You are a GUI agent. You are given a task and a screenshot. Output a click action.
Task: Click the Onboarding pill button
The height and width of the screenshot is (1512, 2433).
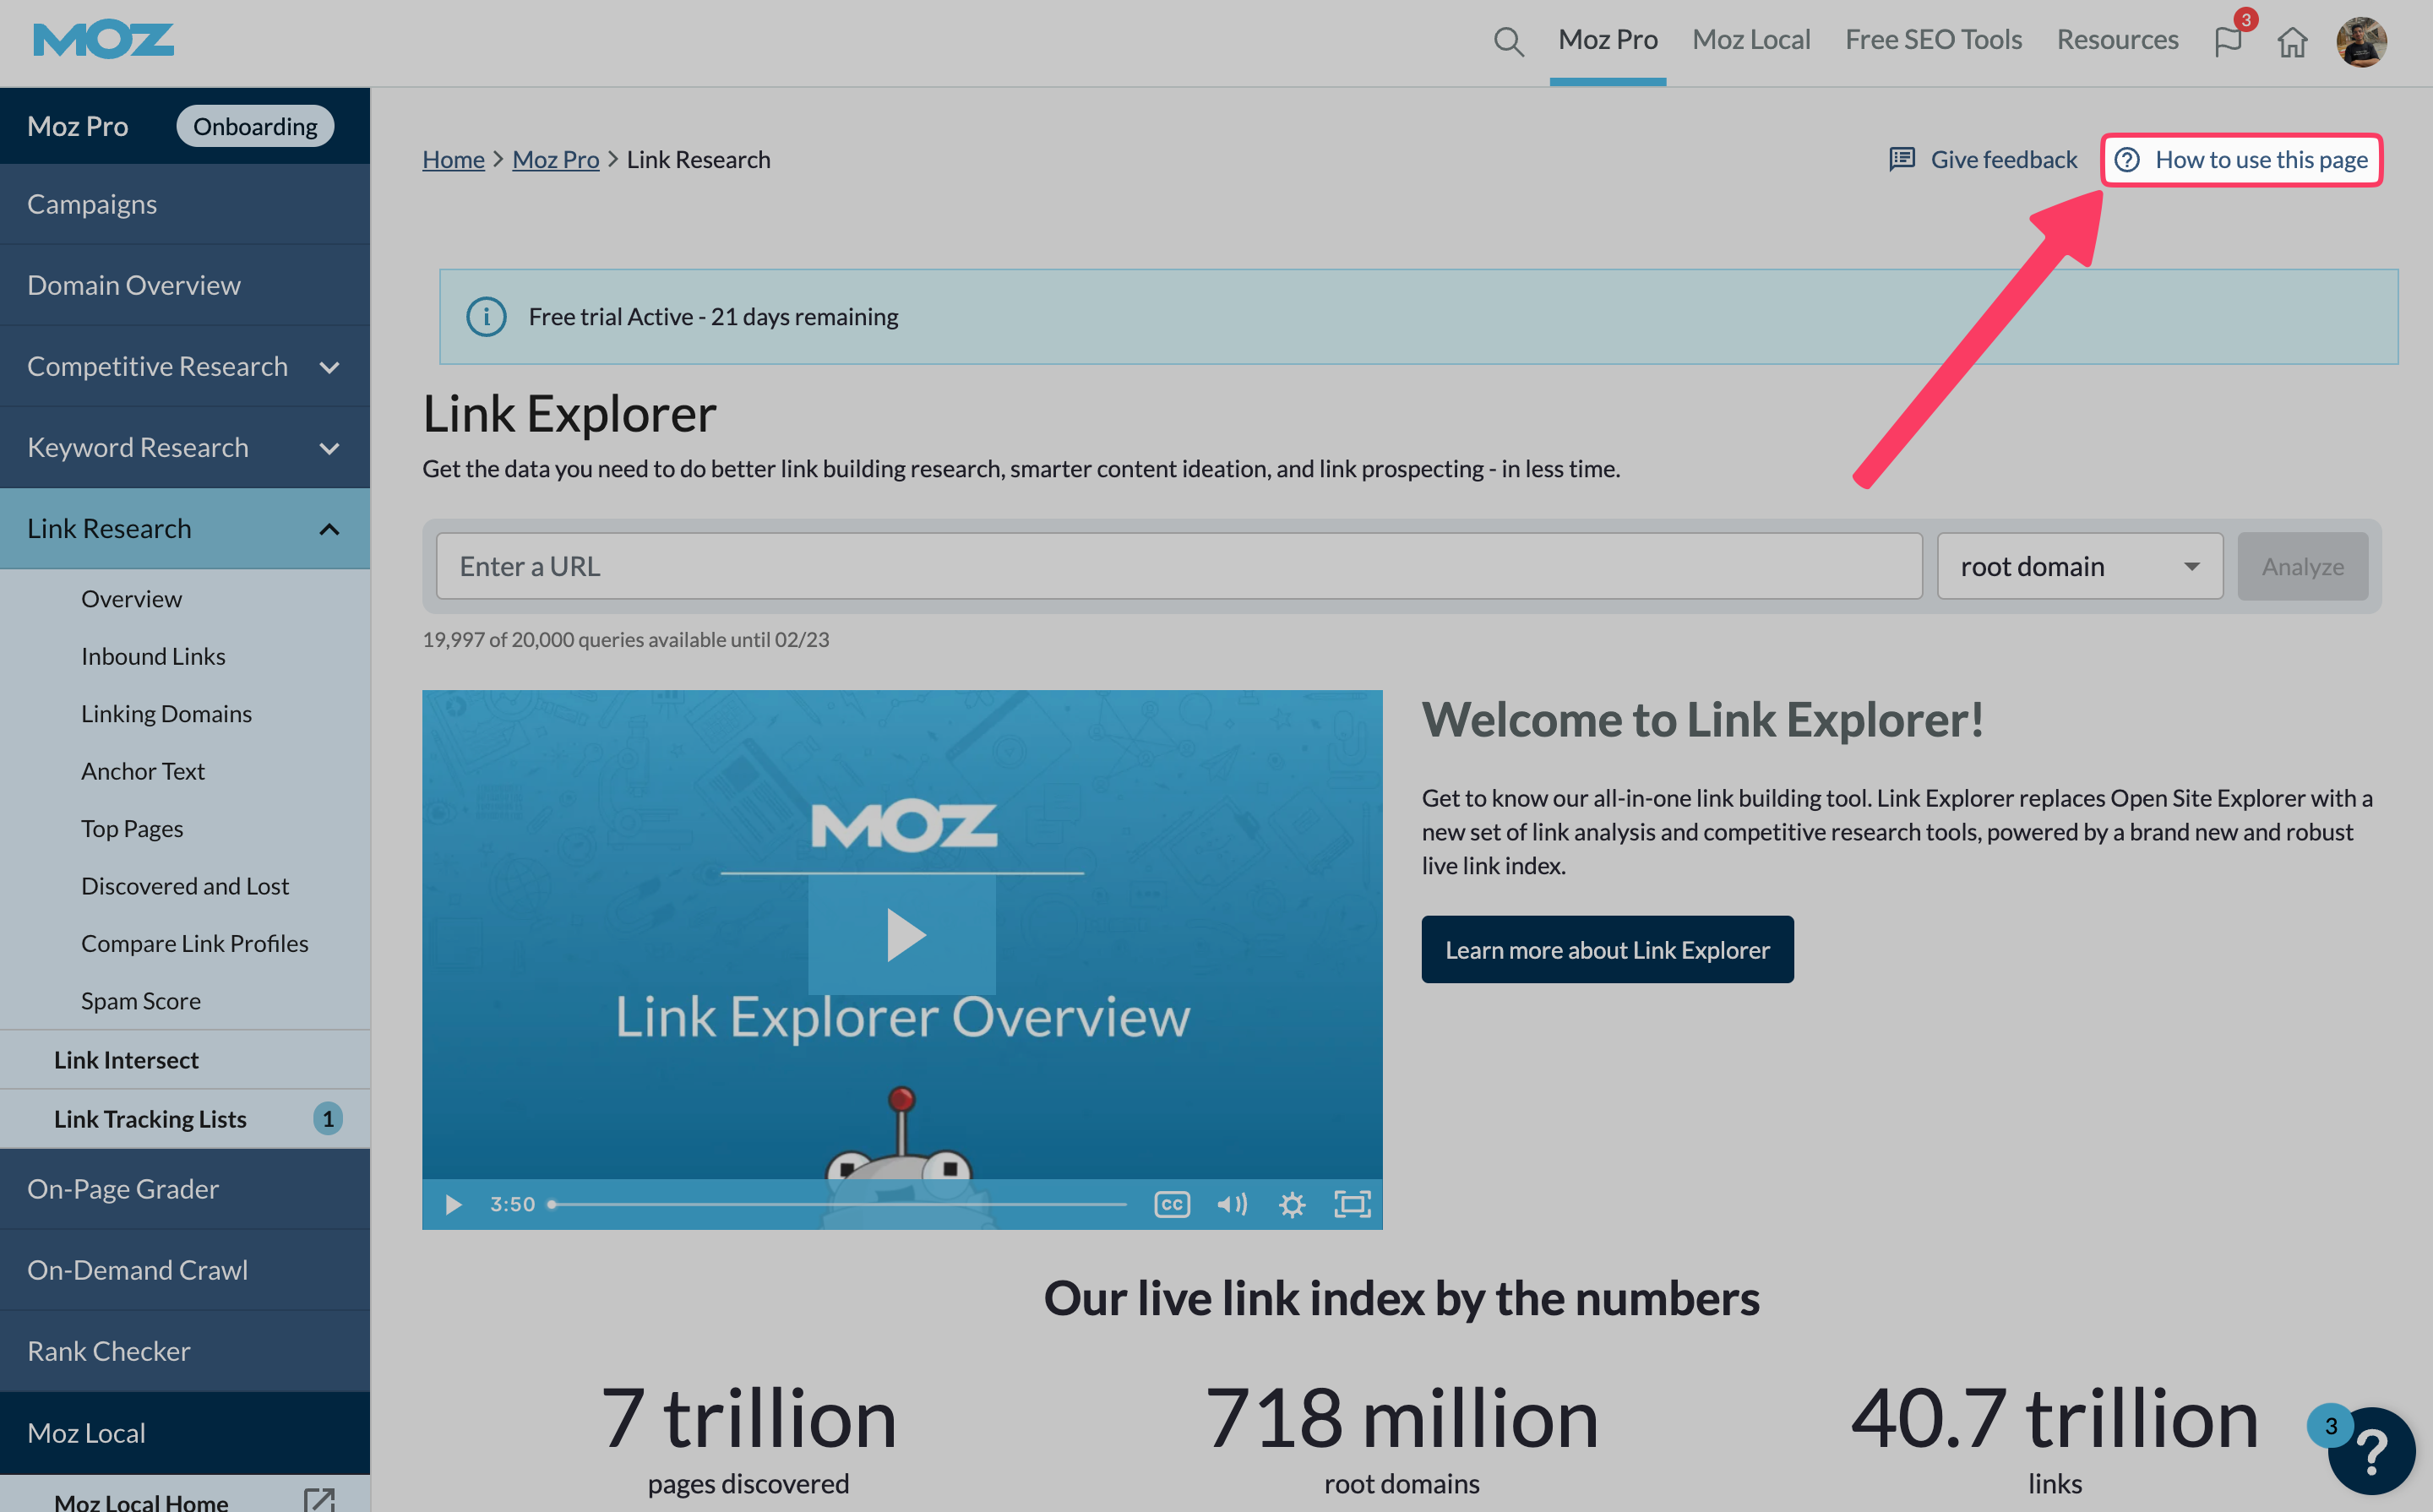pyautogui.click(x=255, y=126)
